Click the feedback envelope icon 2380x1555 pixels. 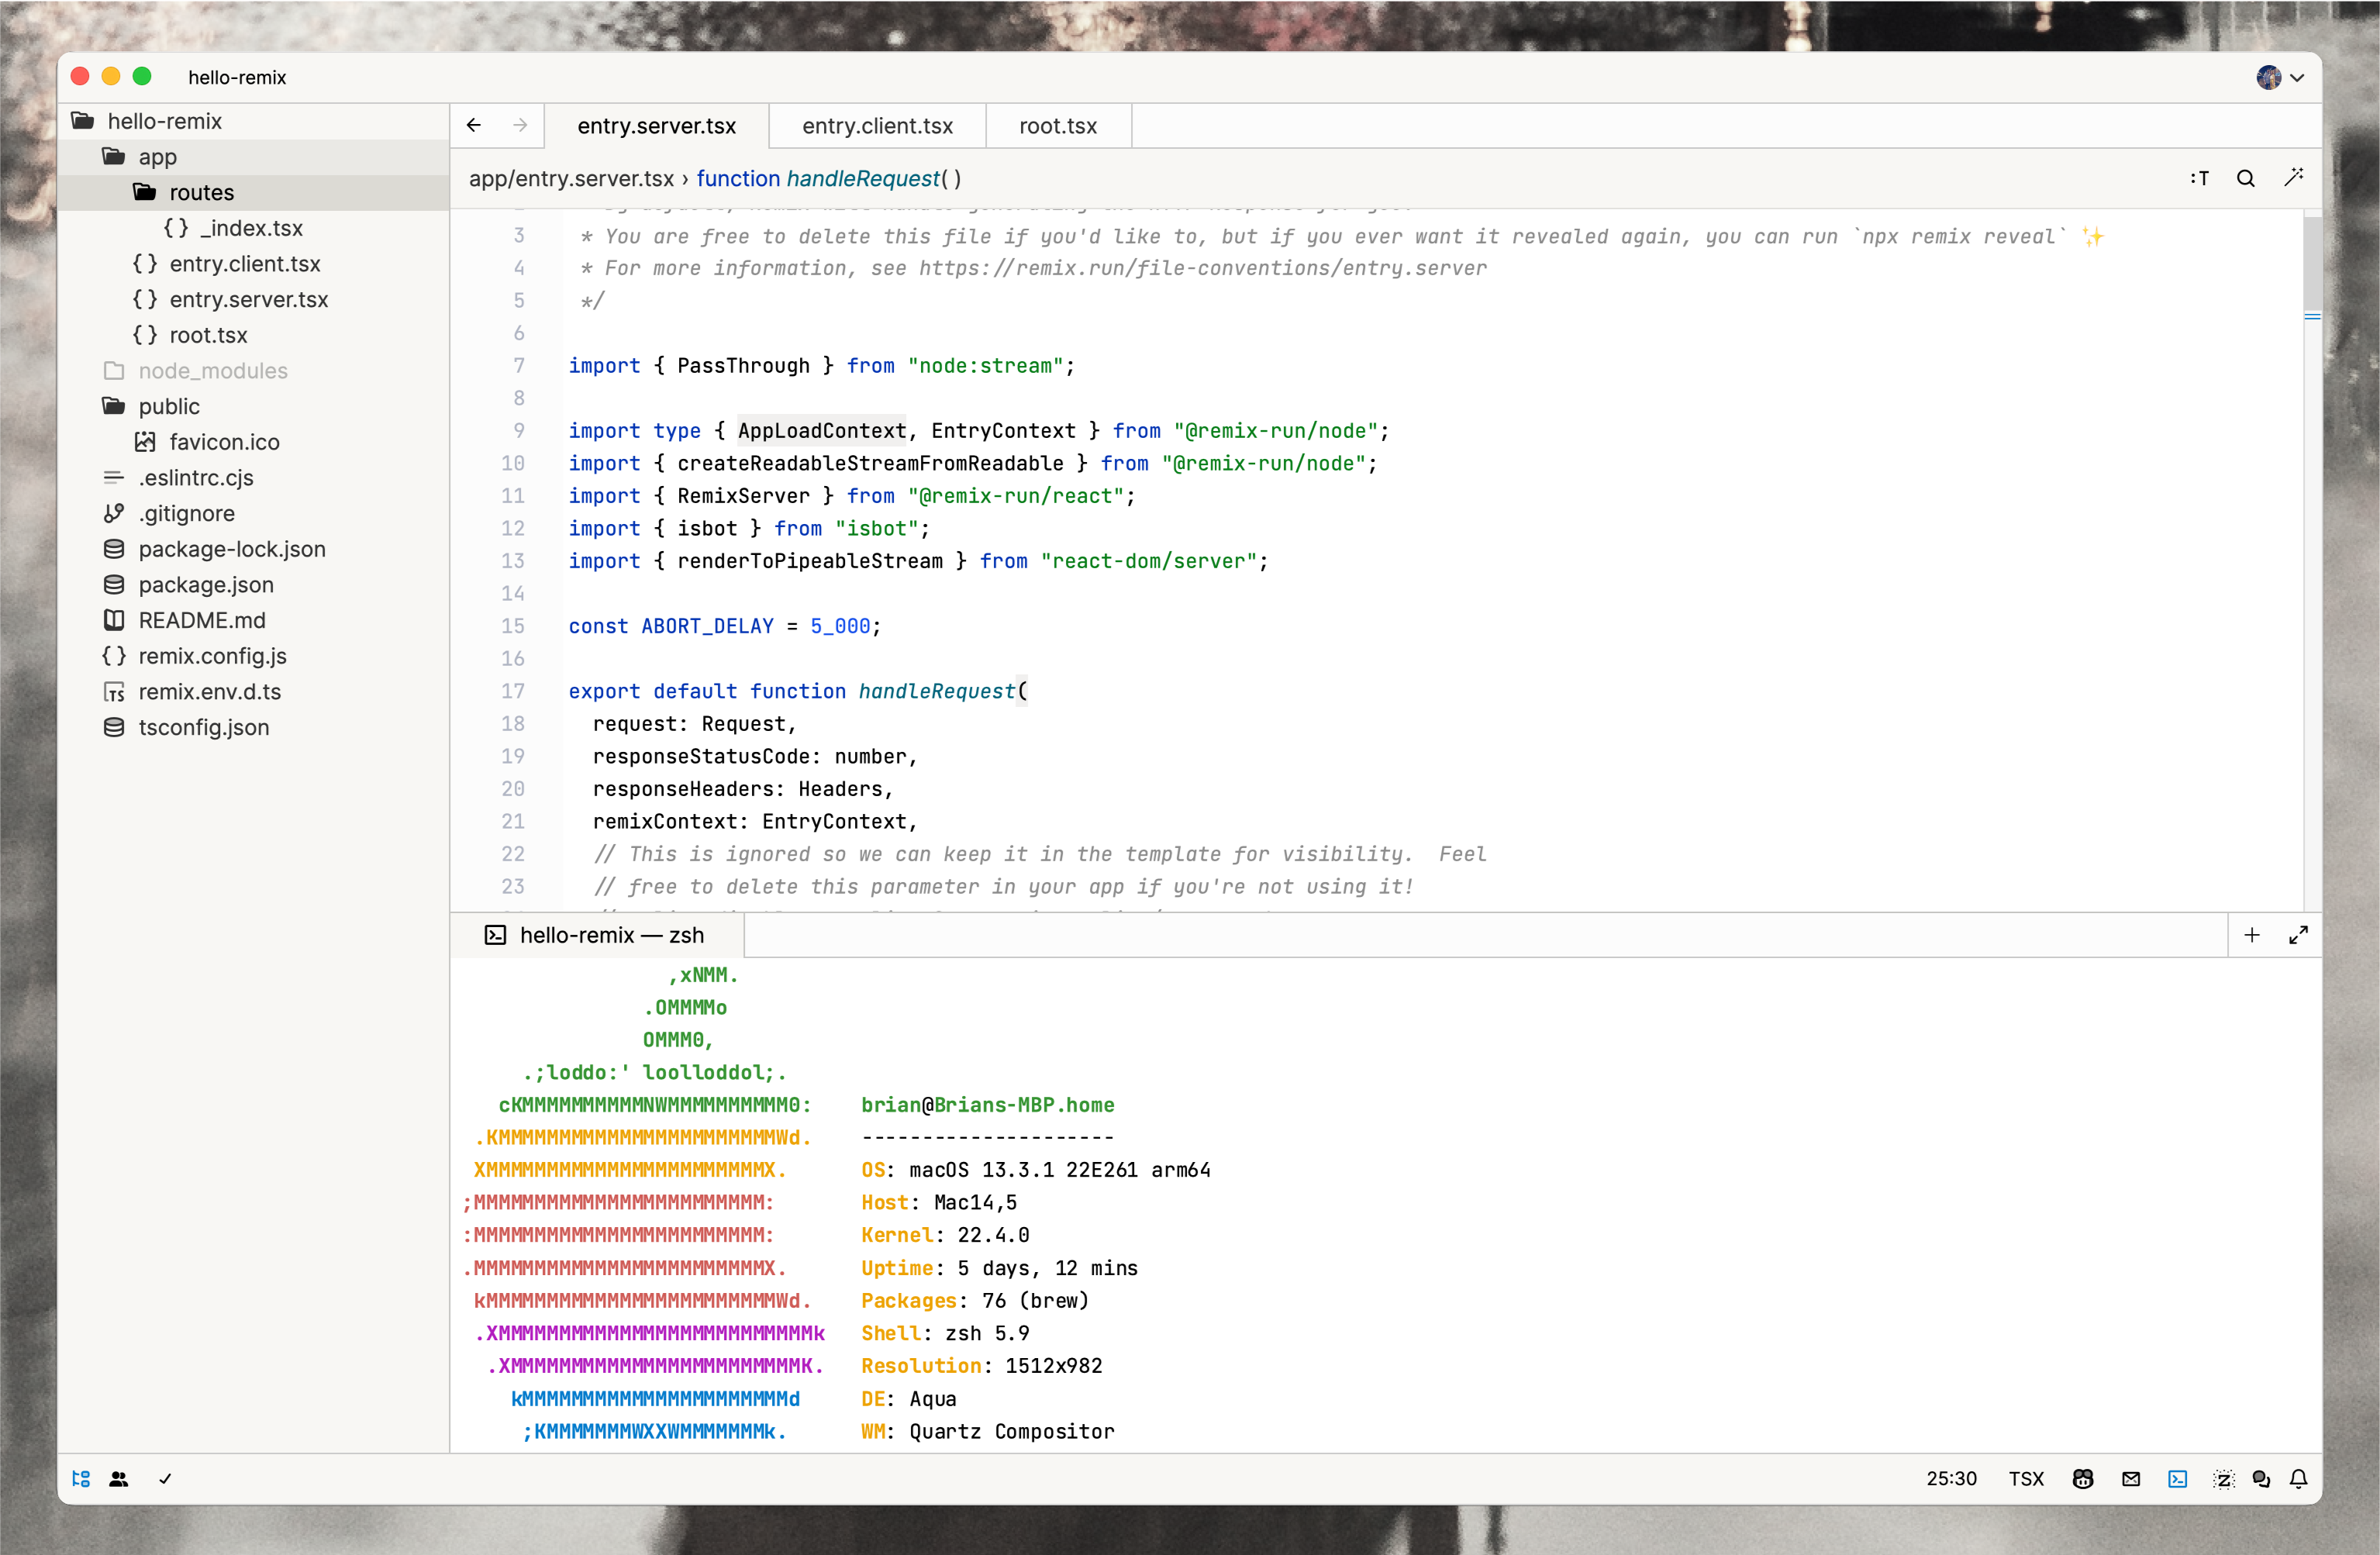pyautogui.click(x=2131, y=1478)
